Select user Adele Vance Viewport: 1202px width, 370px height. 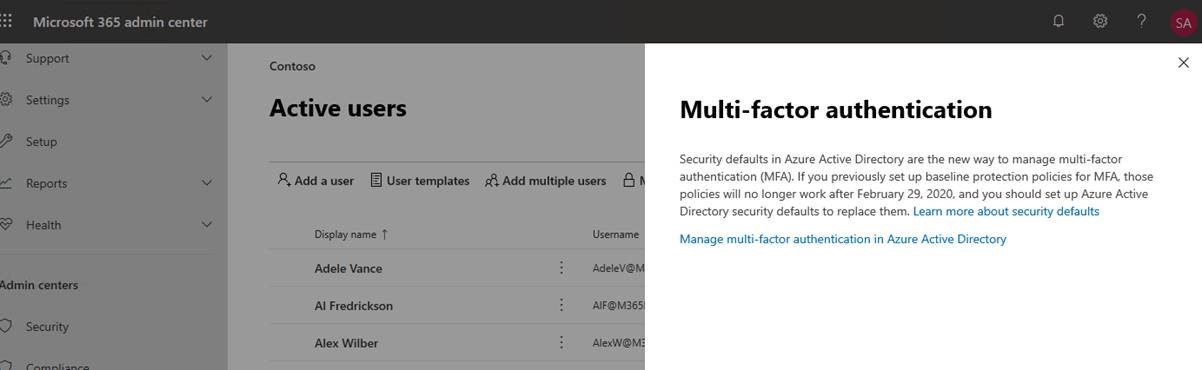(348, 268)
